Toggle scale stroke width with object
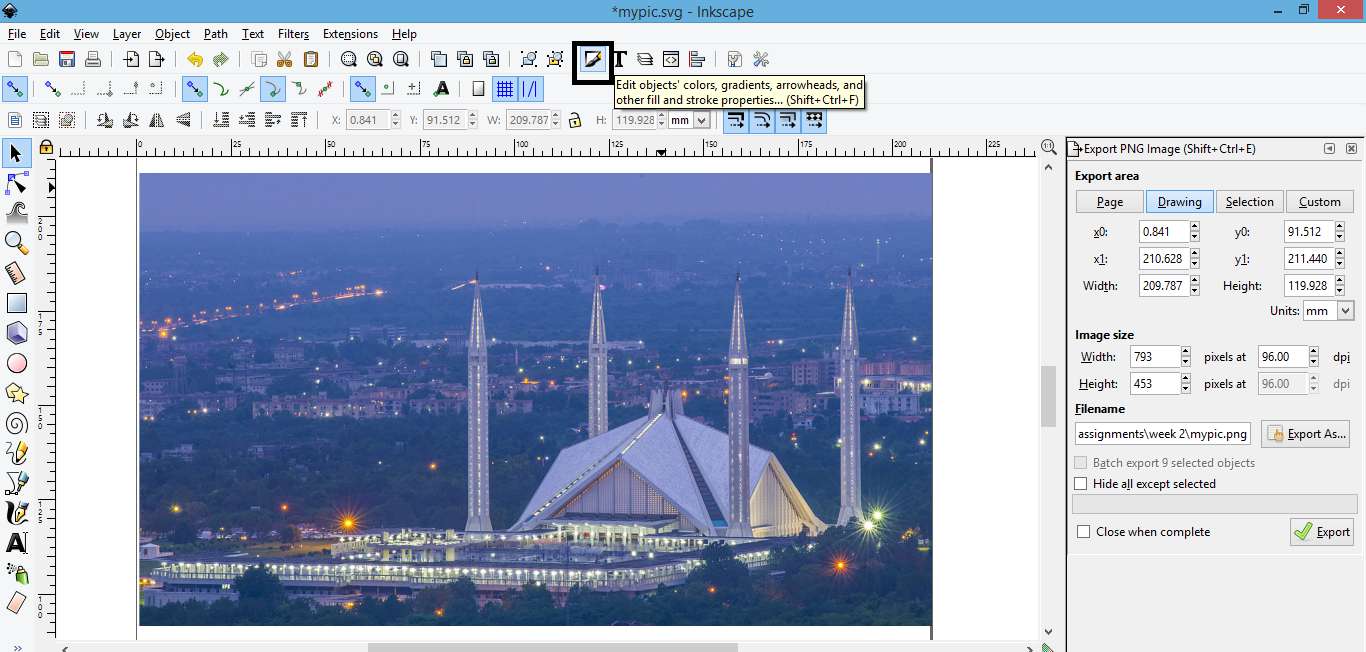This screenshot has height=652, width=1366. click(736, 120)
